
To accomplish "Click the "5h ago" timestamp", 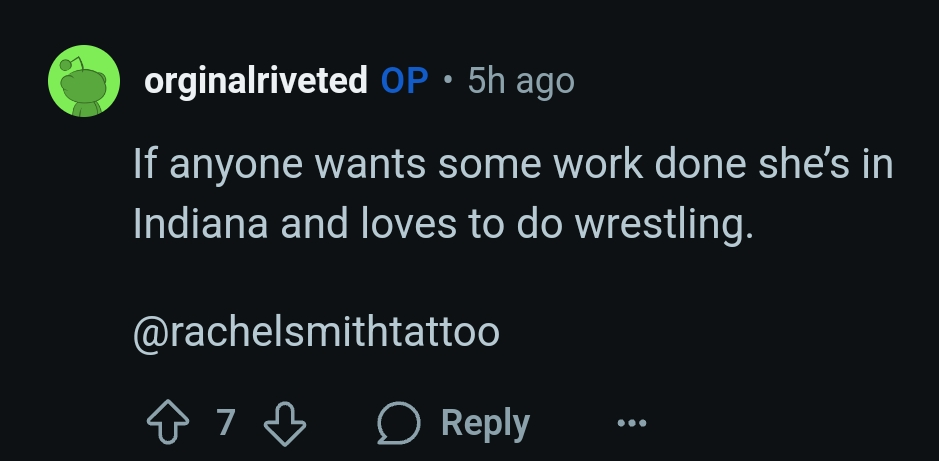I will (x=521, y=81).
